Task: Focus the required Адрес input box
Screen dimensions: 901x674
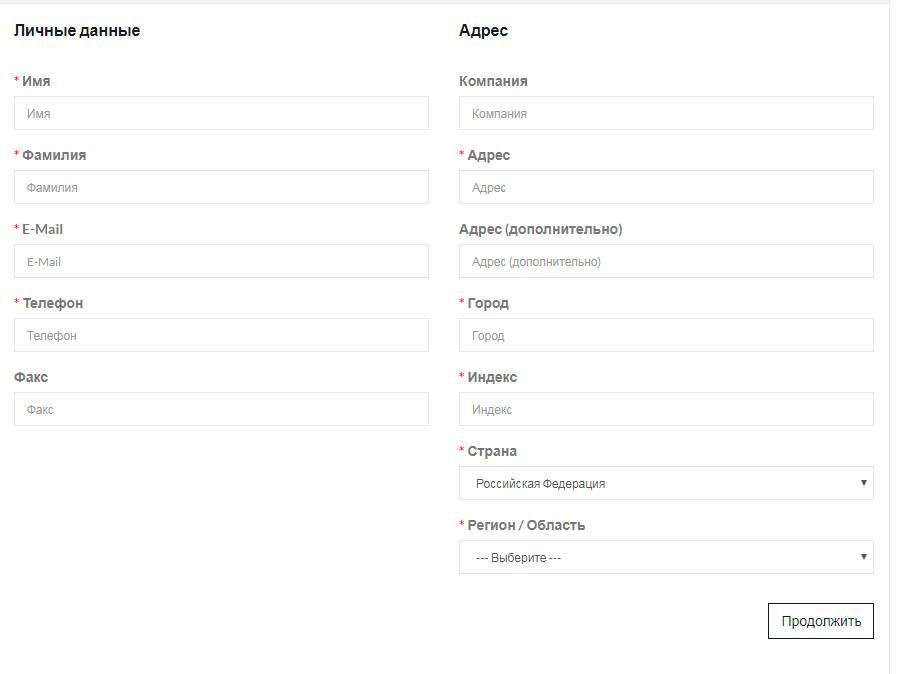Action: coord(666,187)
